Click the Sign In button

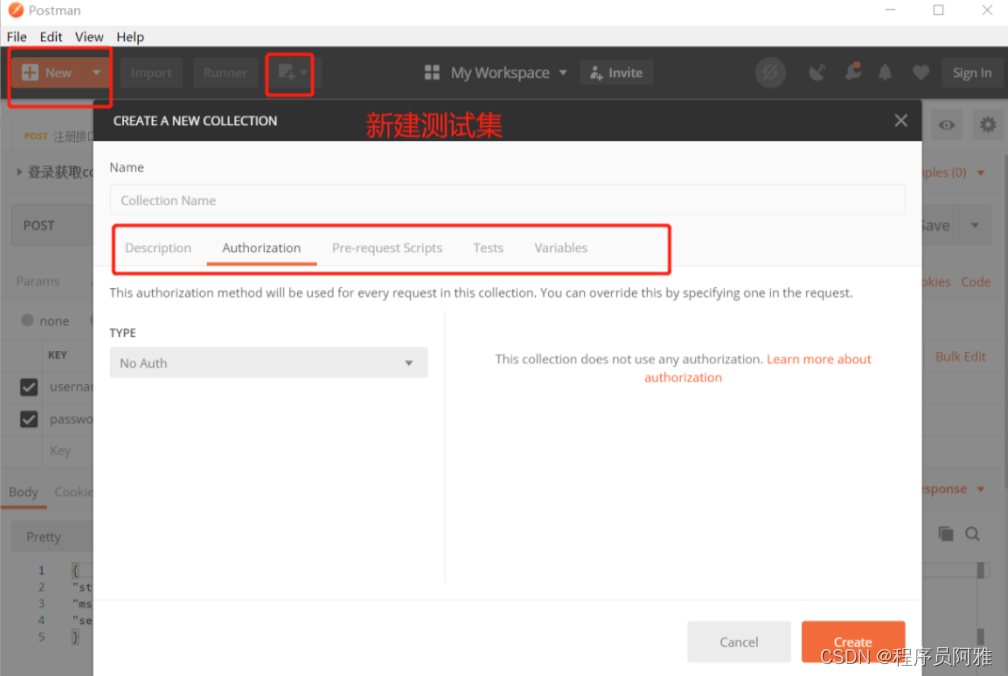click(x=971, y=73)
